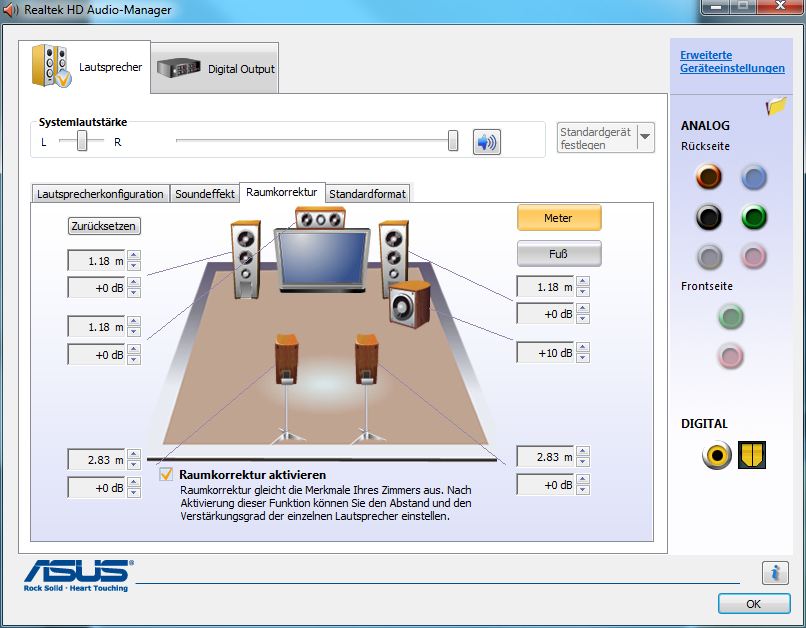The image size is (806, 628).
Task: Click the ASUS logo
Action: tap(78, 575)
